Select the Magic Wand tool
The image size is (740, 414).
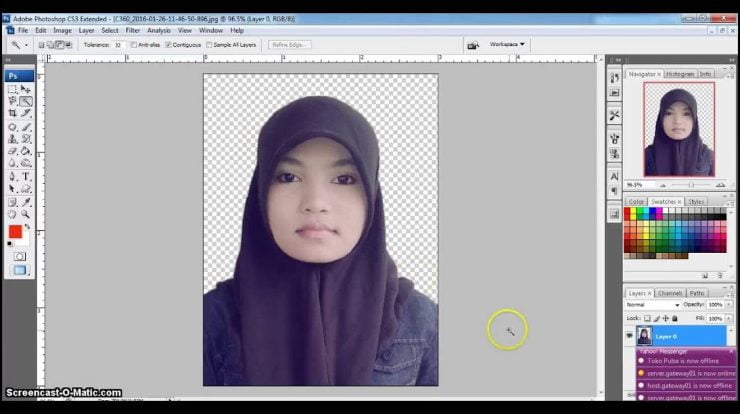click(x=25, y=101)
